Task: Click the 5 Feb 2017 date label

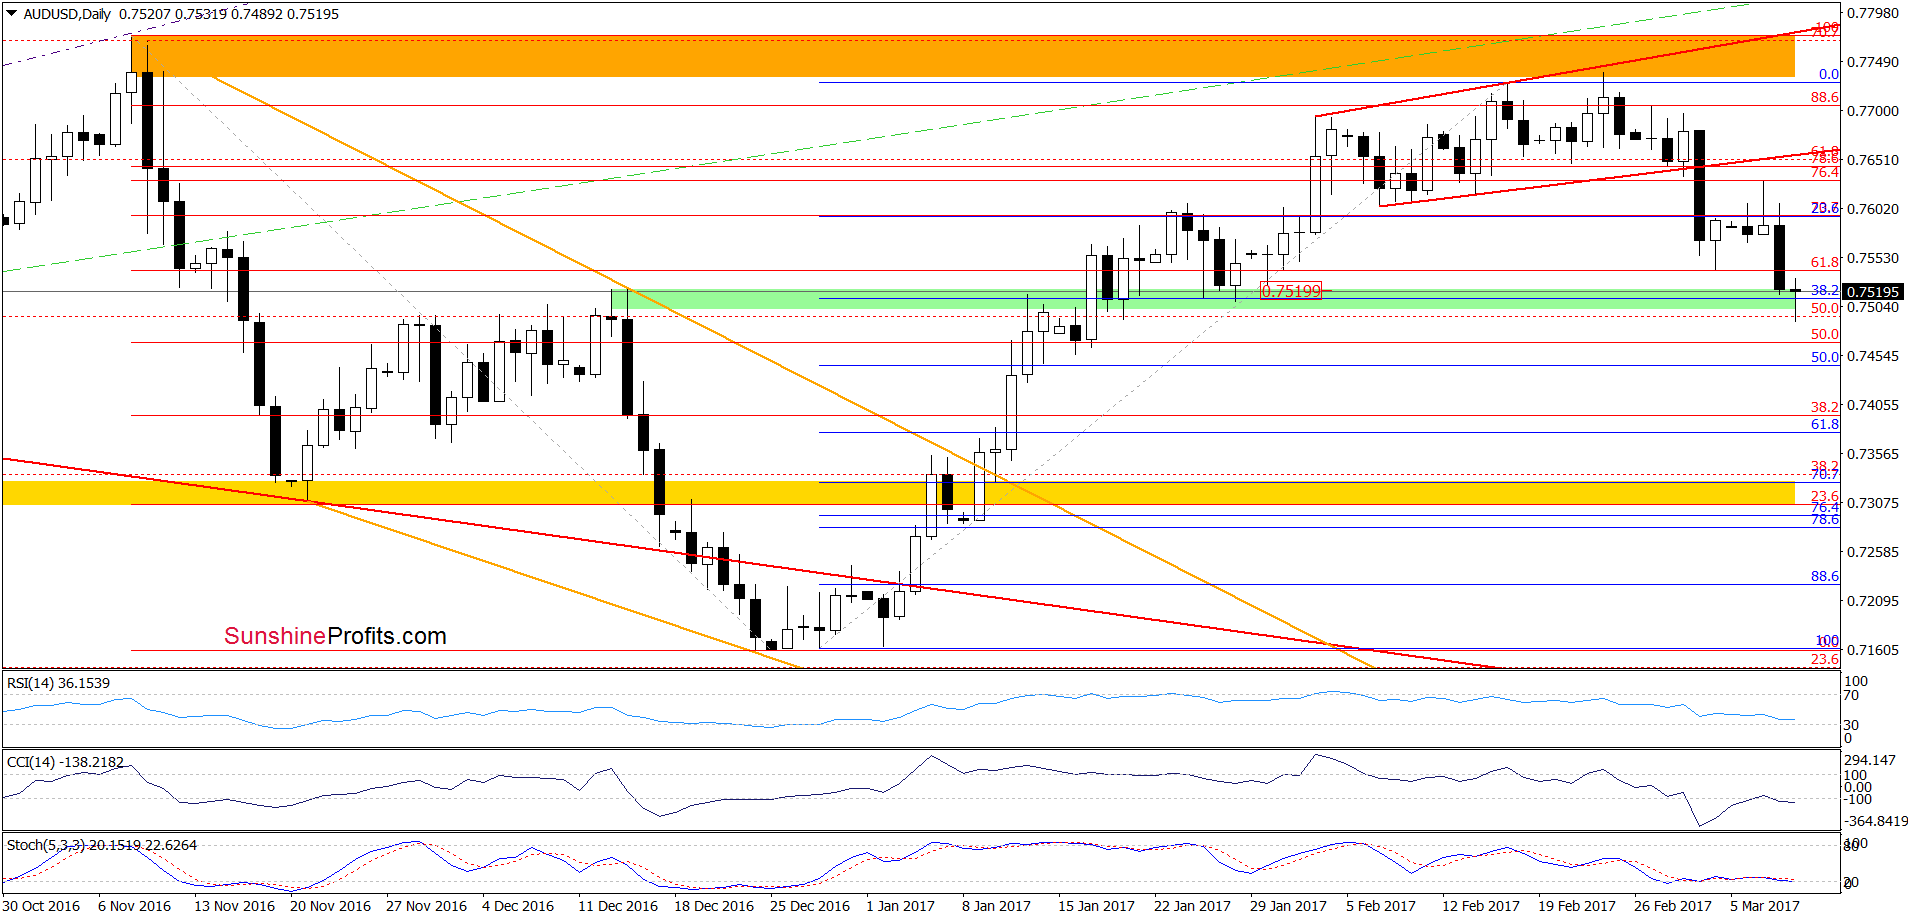Action: pos(1381,906)
